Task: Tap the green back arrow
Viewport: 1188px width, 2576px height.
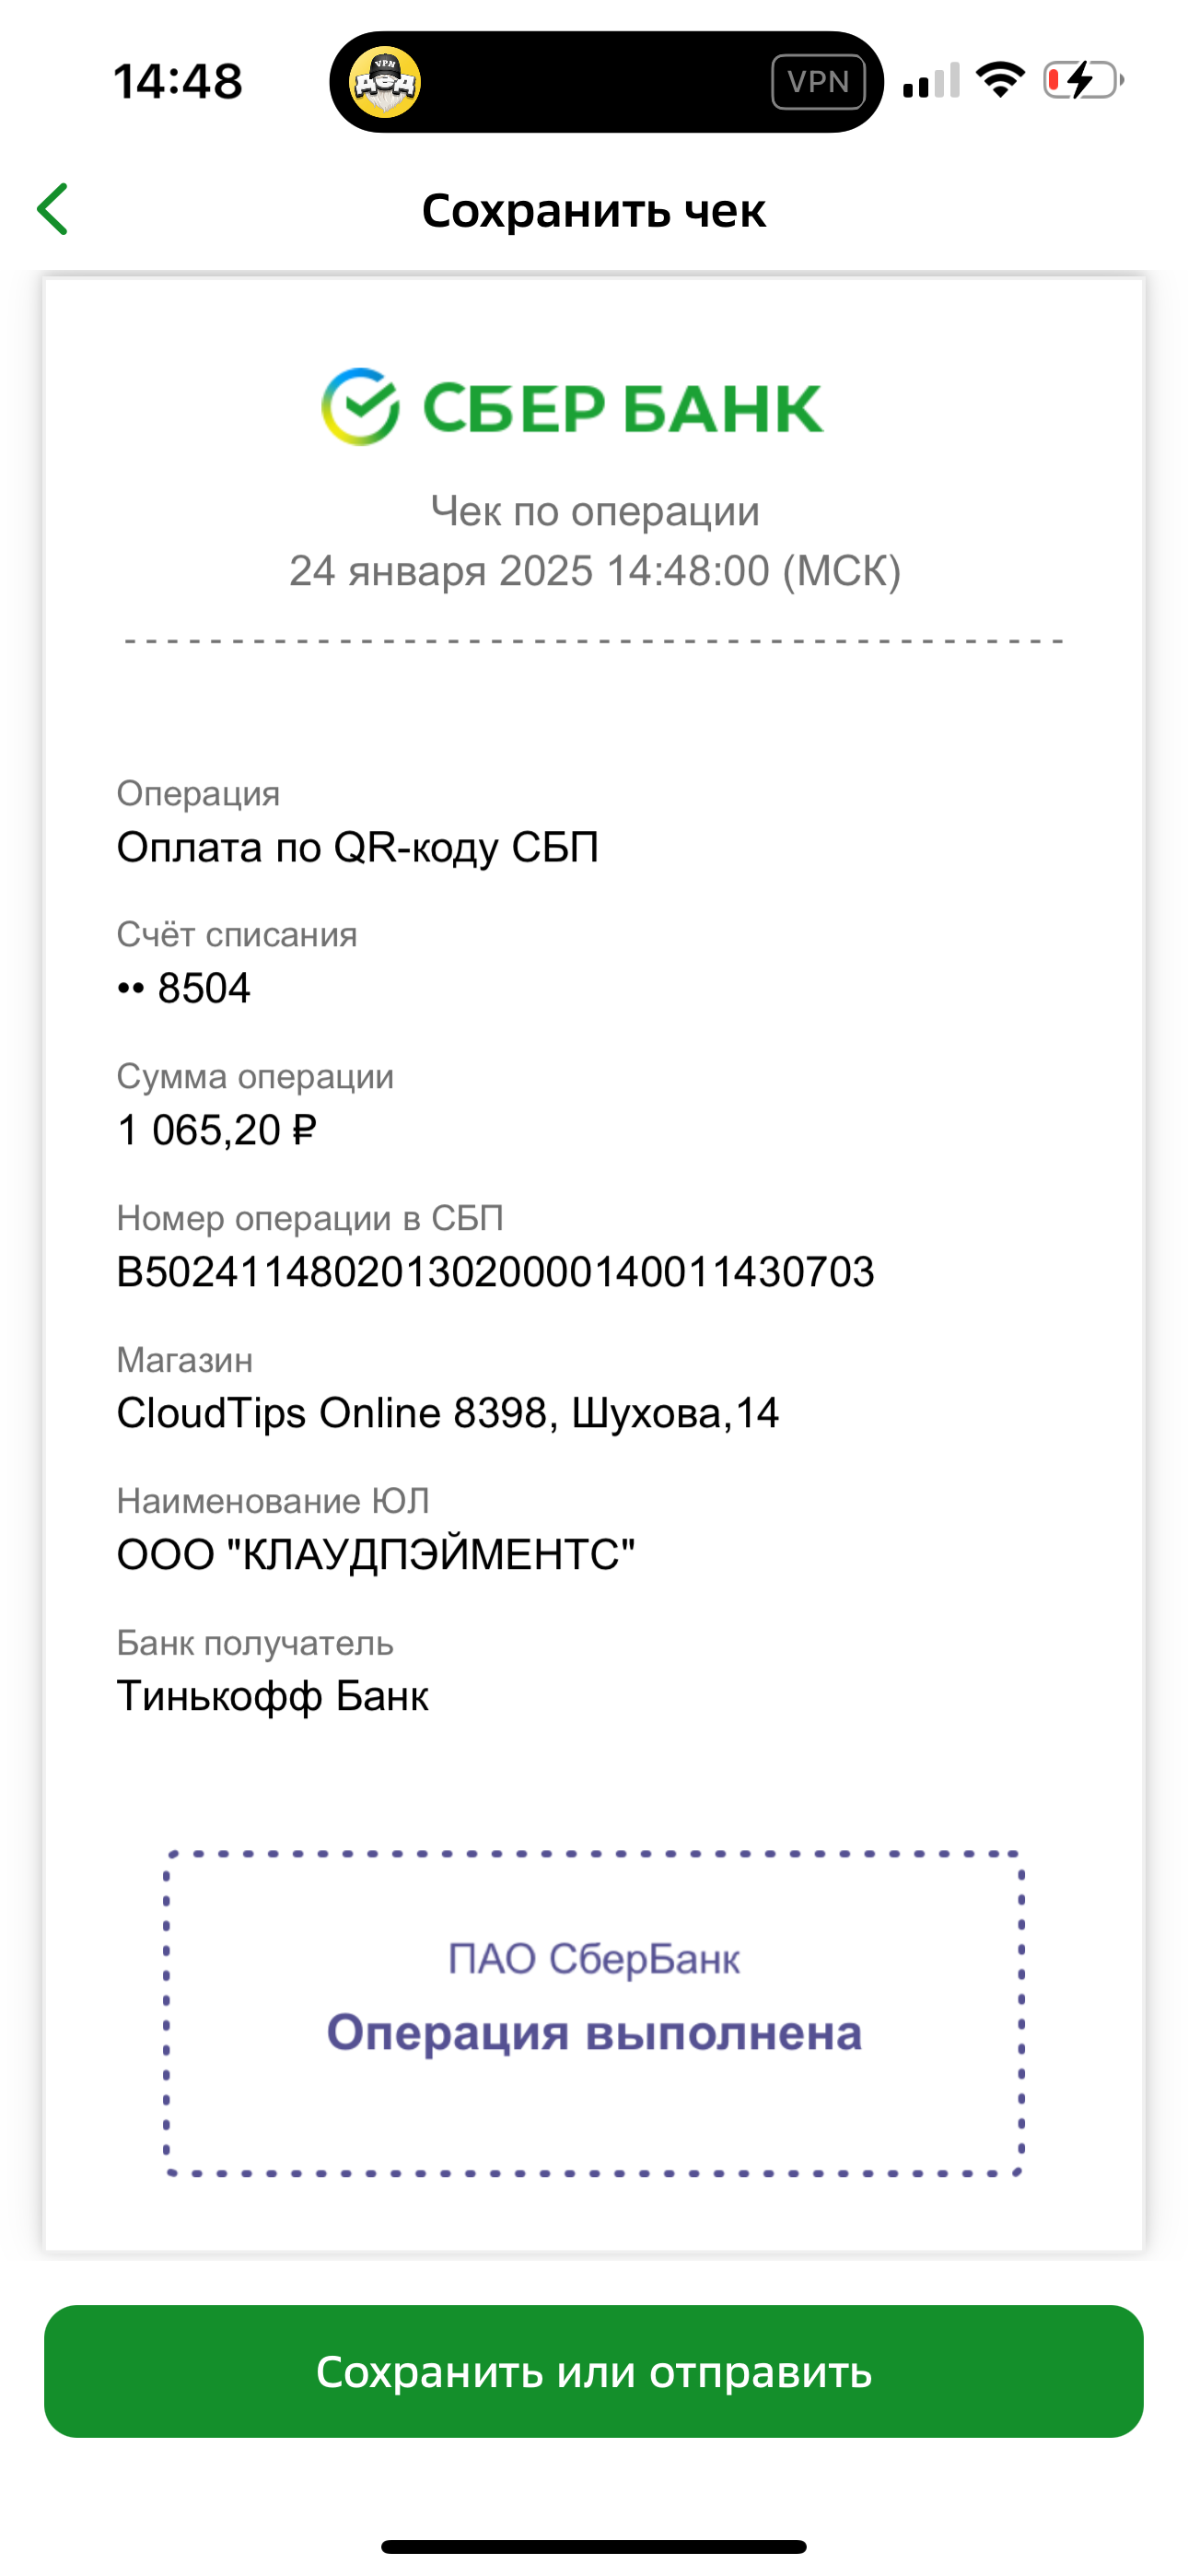Action: 52,209
